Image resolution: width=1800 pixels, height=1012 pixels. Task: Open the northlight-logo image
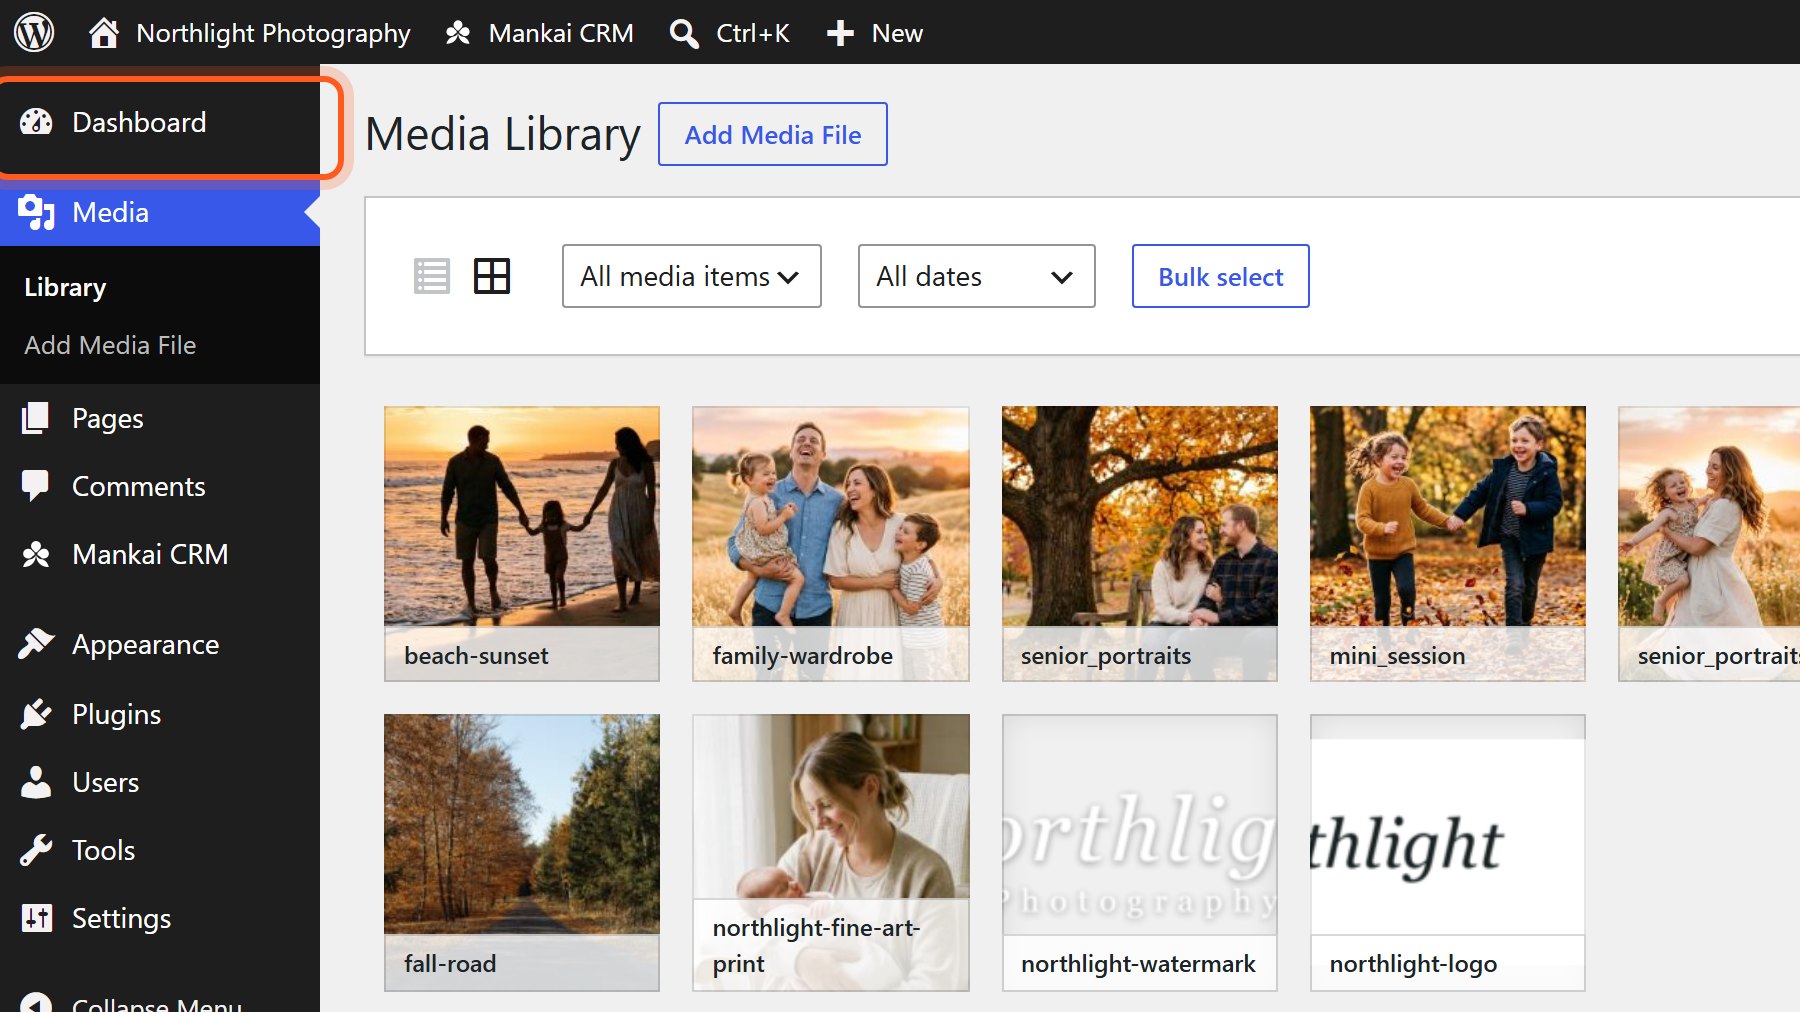(x=1448, y=852)
